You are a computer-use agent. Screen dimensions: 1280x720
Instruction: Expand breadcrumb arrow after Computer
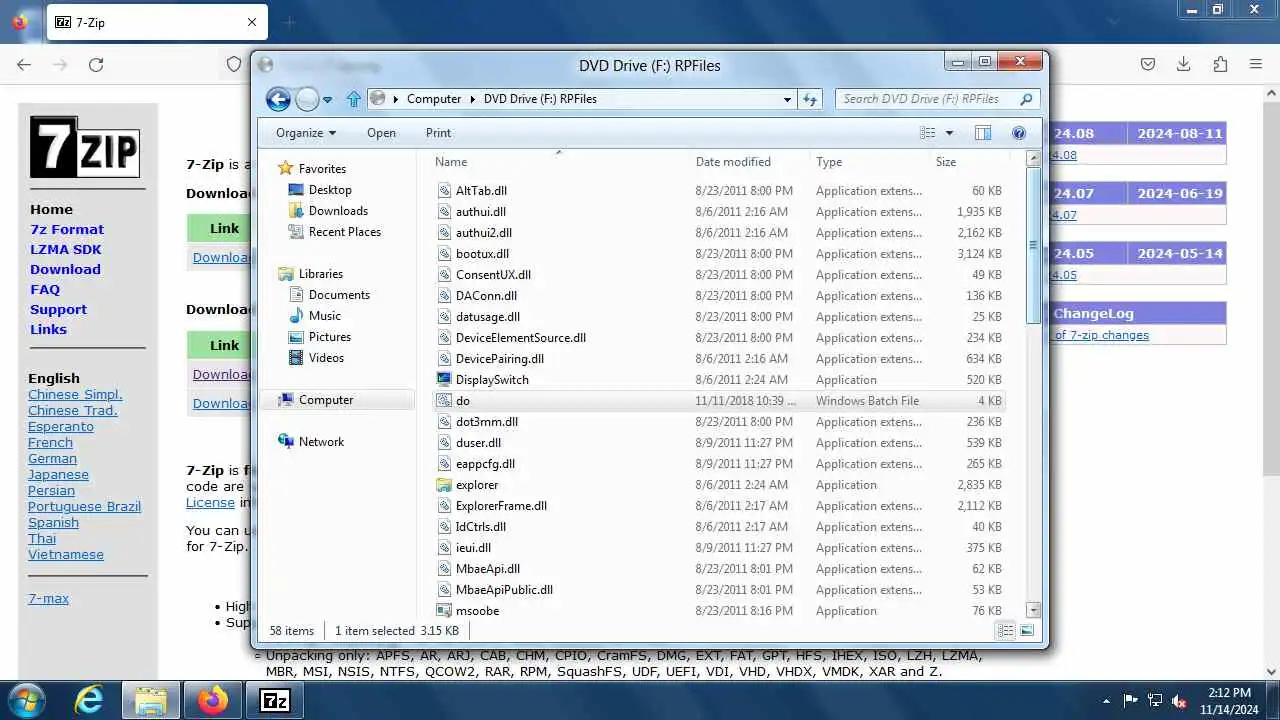473,99
